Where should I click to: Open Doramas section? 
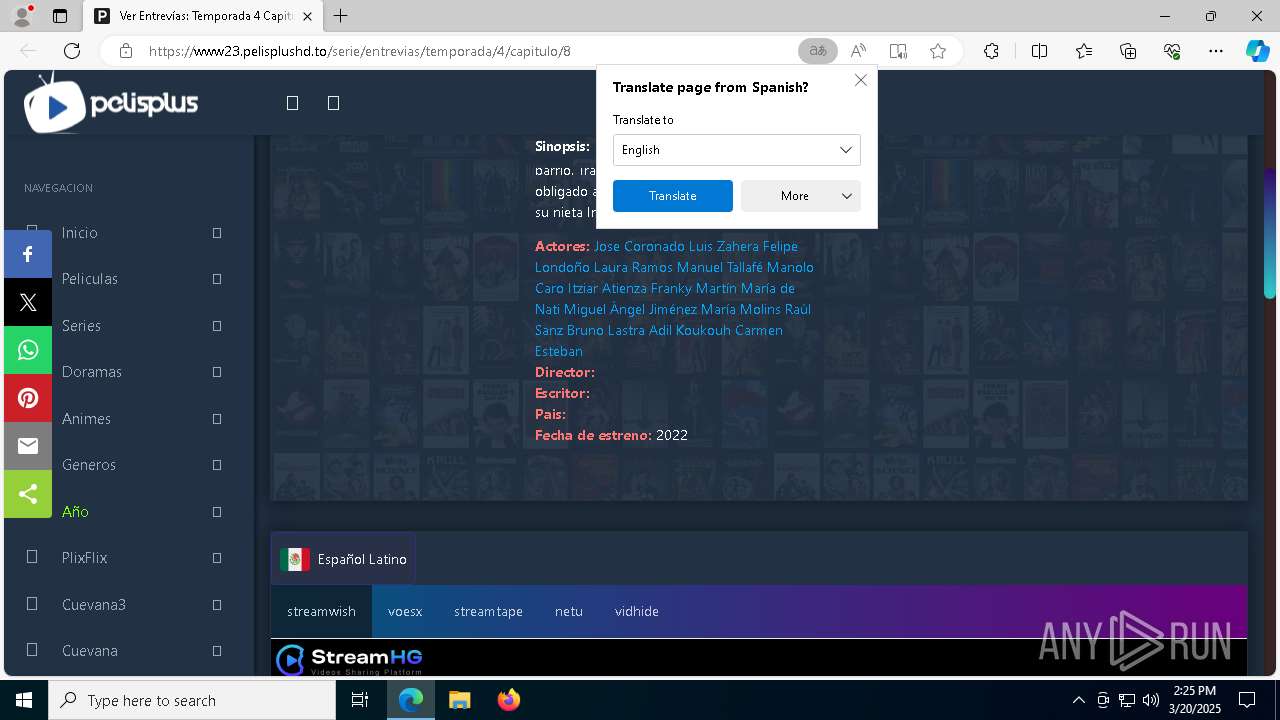(91, 372)
